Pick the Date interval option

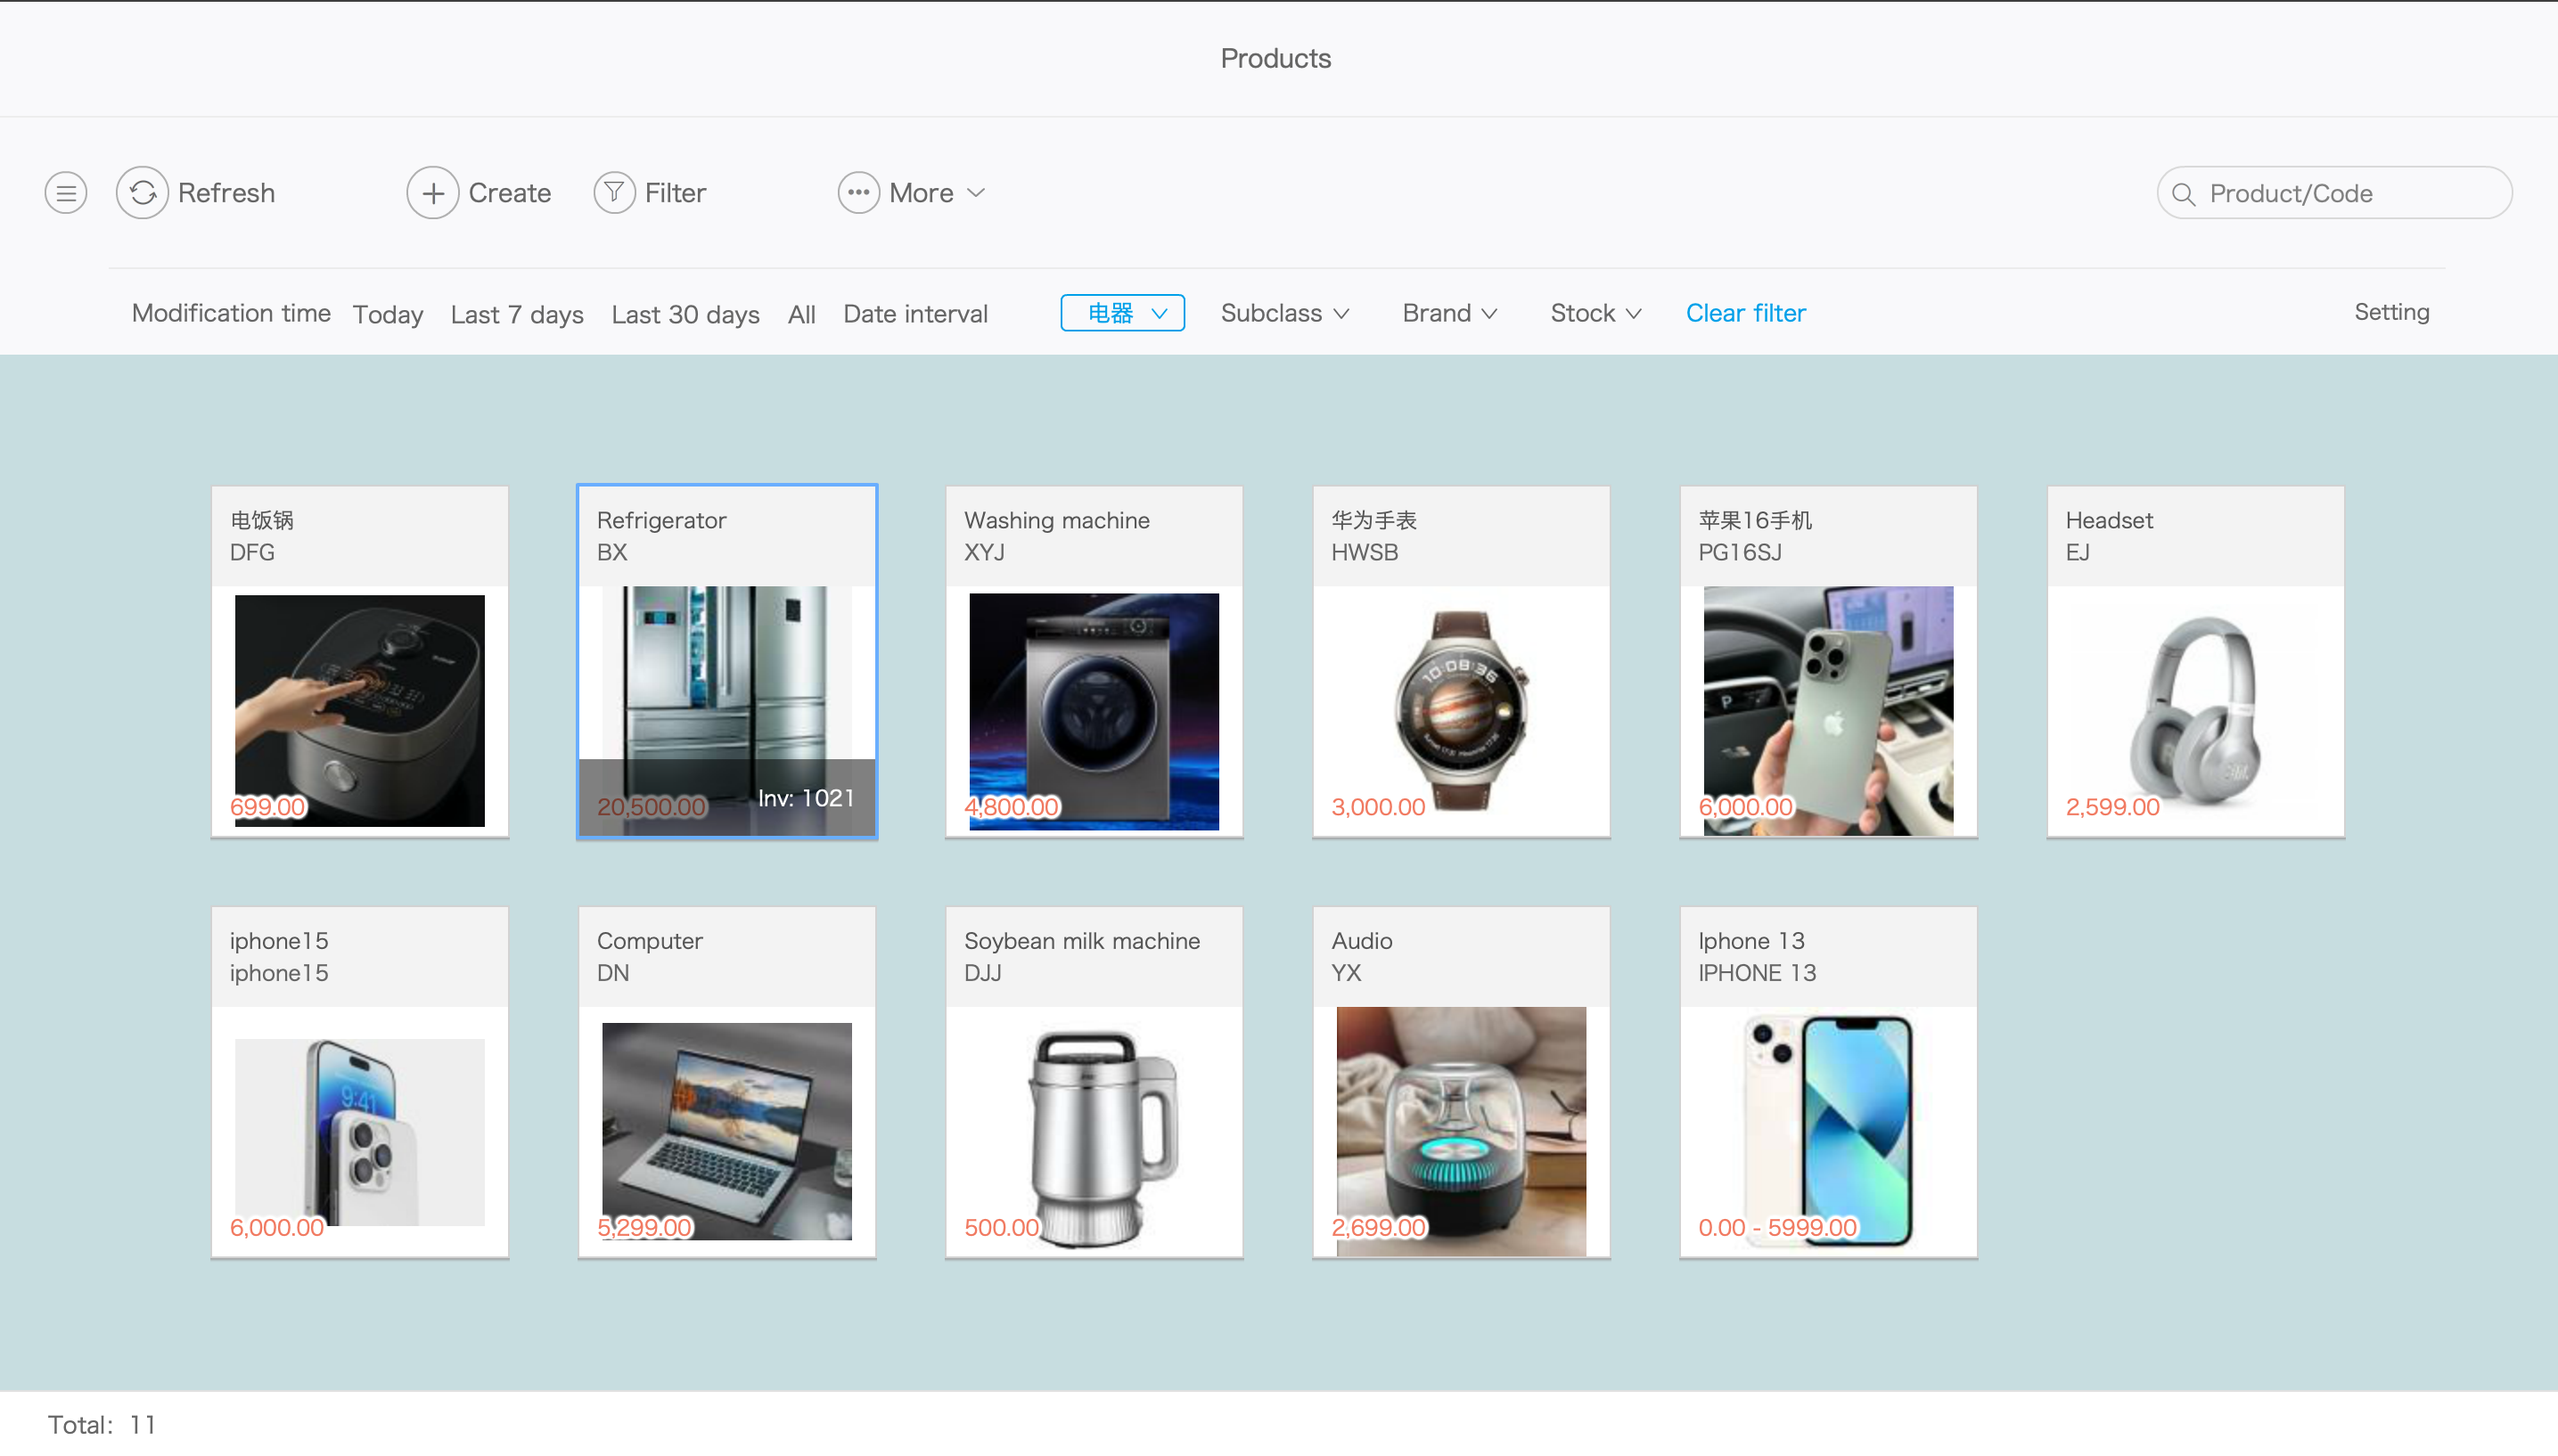915,314
